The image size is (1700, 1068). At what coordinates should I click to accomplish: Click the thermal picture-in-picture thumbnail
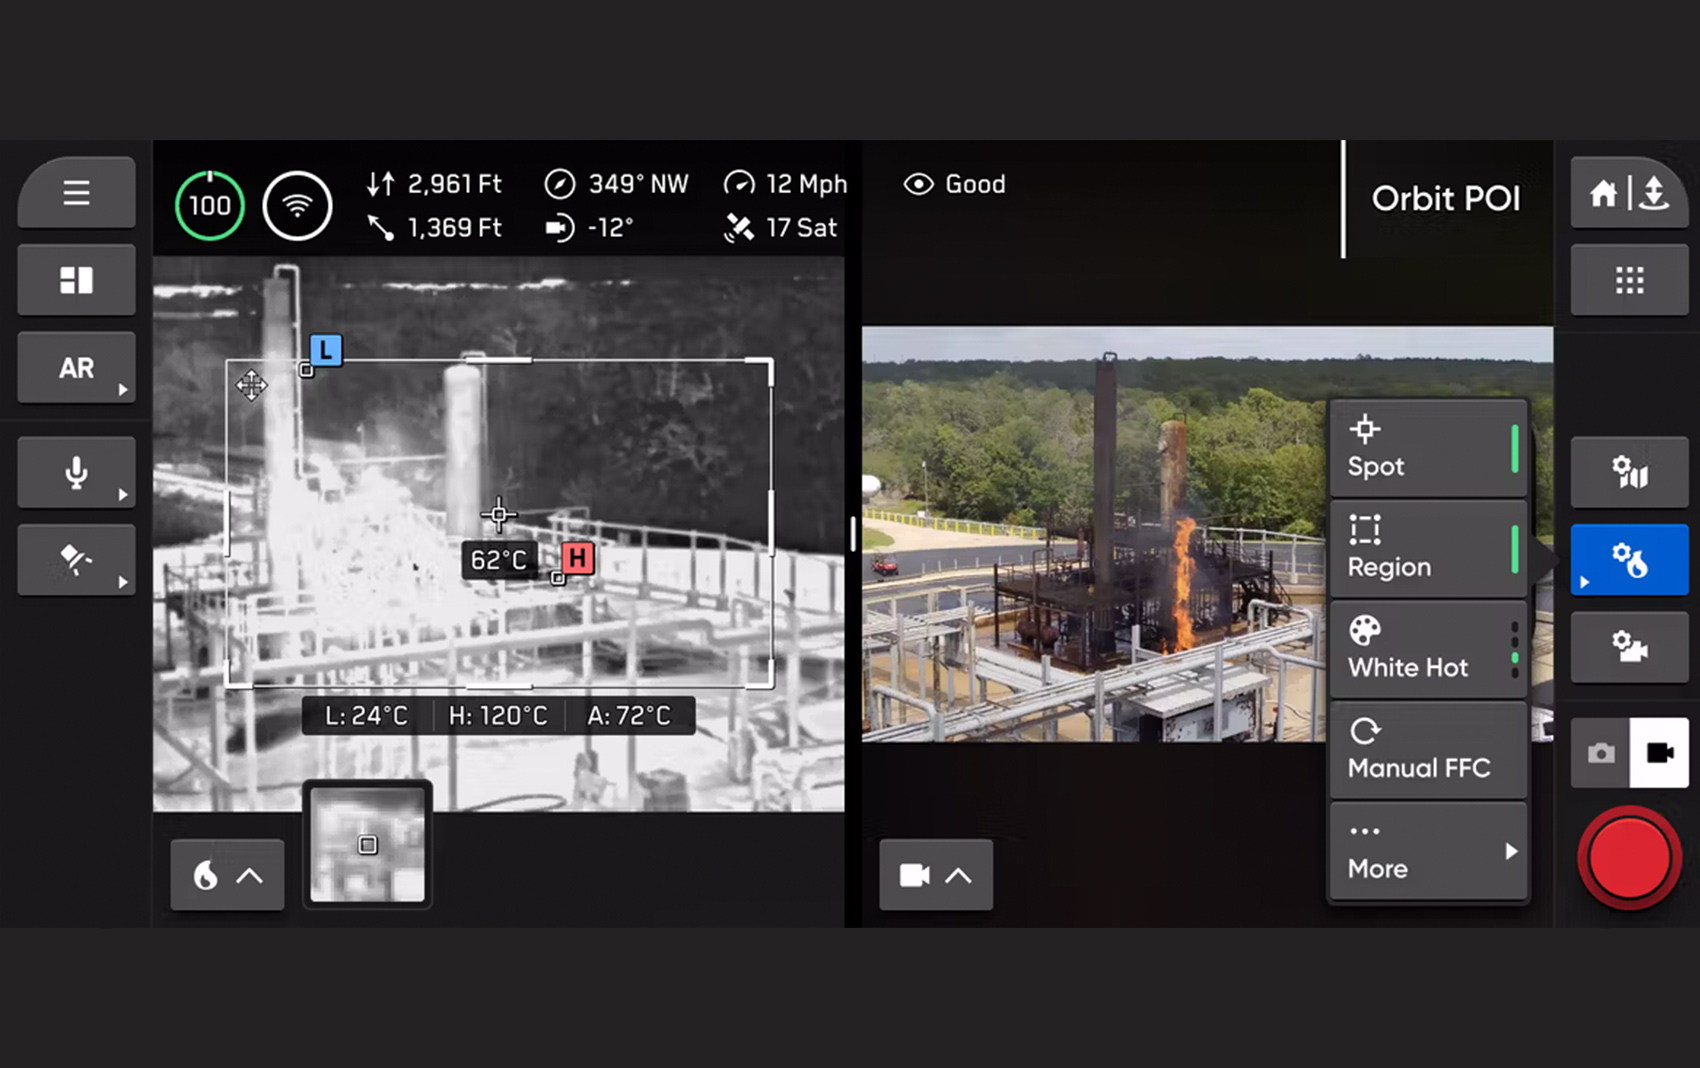[x=368, y=845]
